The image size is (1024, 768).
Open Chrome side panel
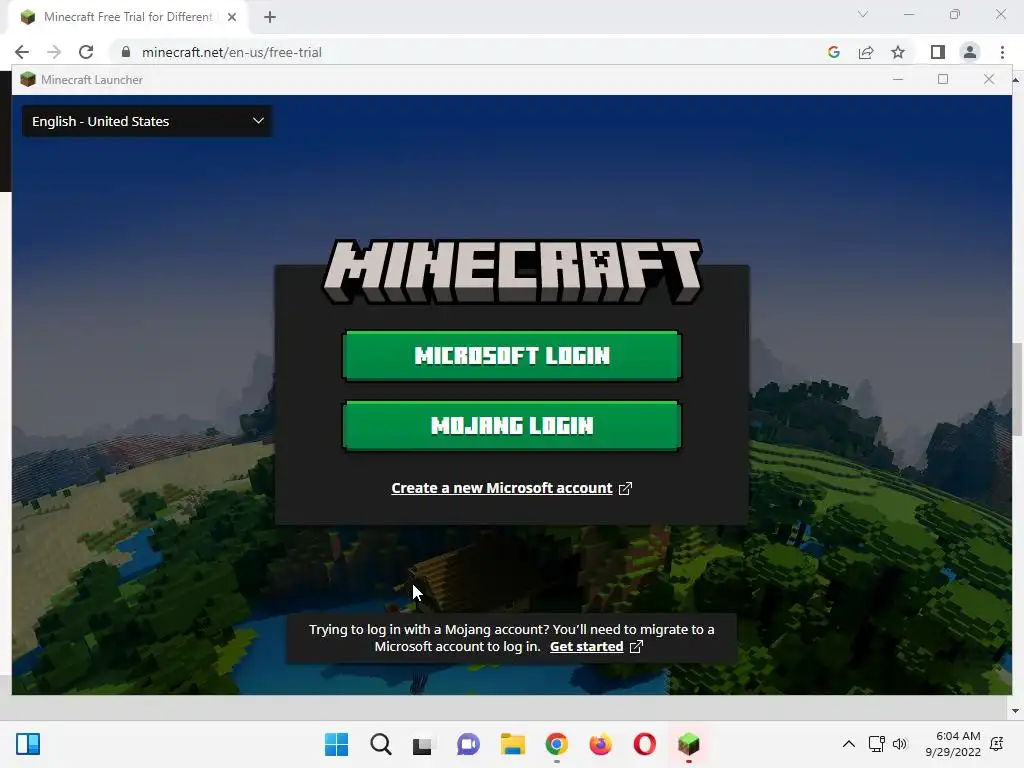[x=938, y=52]
